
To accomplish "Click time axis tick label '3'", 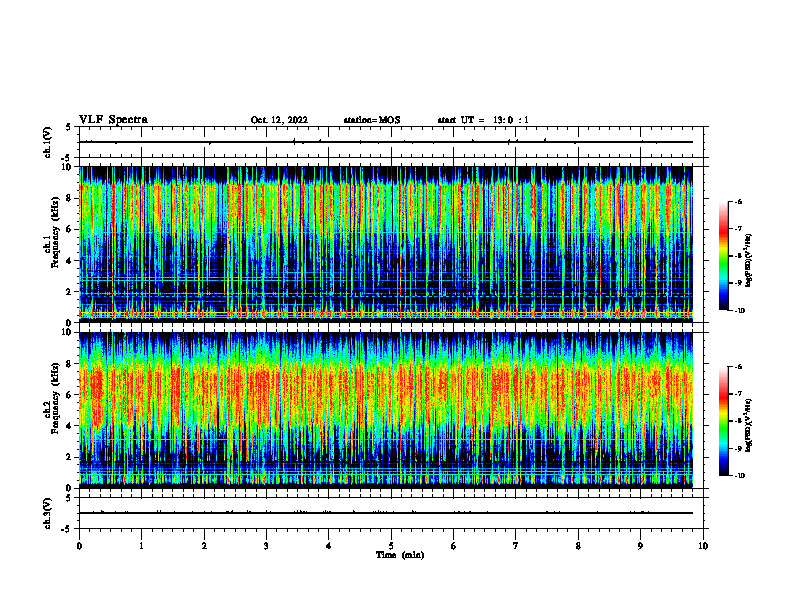I will tap(266, 546).
